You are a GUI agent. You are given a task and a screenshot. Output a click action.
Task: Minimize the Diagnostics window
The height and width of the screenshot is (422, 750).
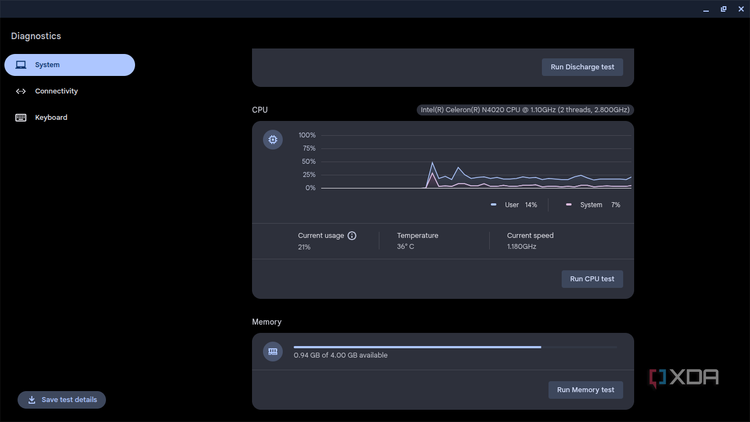tap(706, 9)
